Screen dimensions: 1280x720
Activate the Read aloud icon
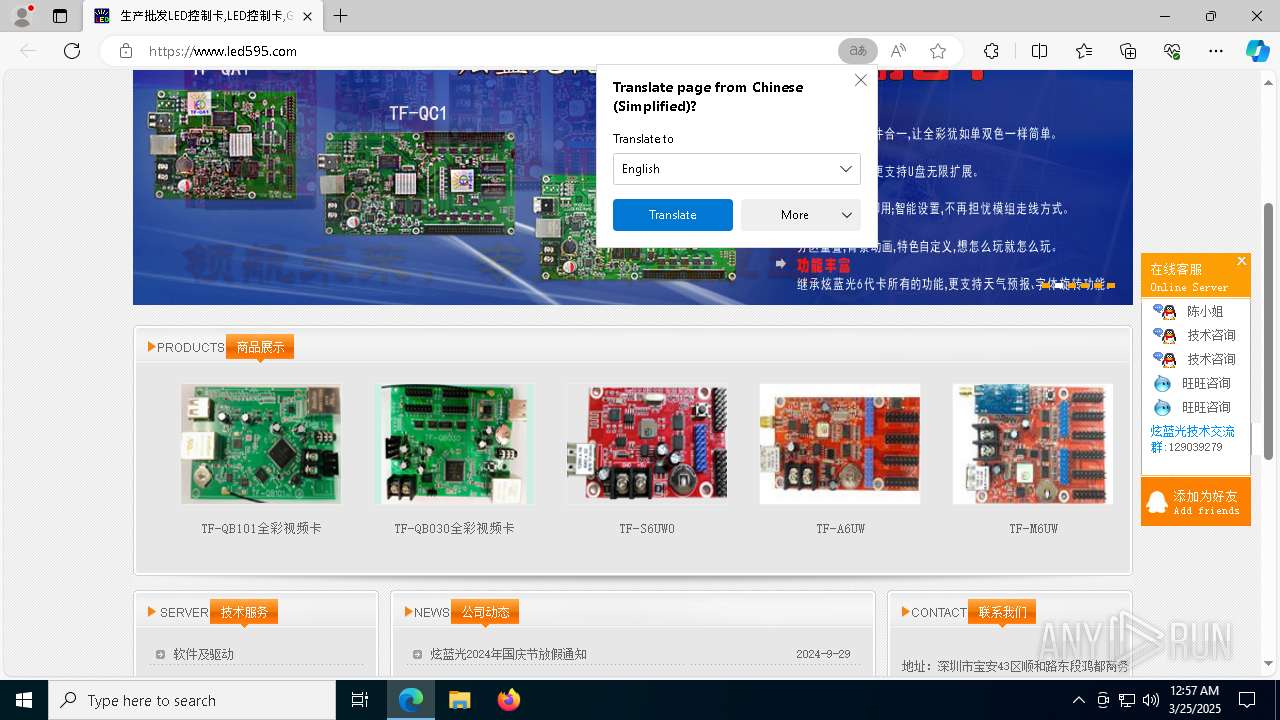click(x=898, y=51)
